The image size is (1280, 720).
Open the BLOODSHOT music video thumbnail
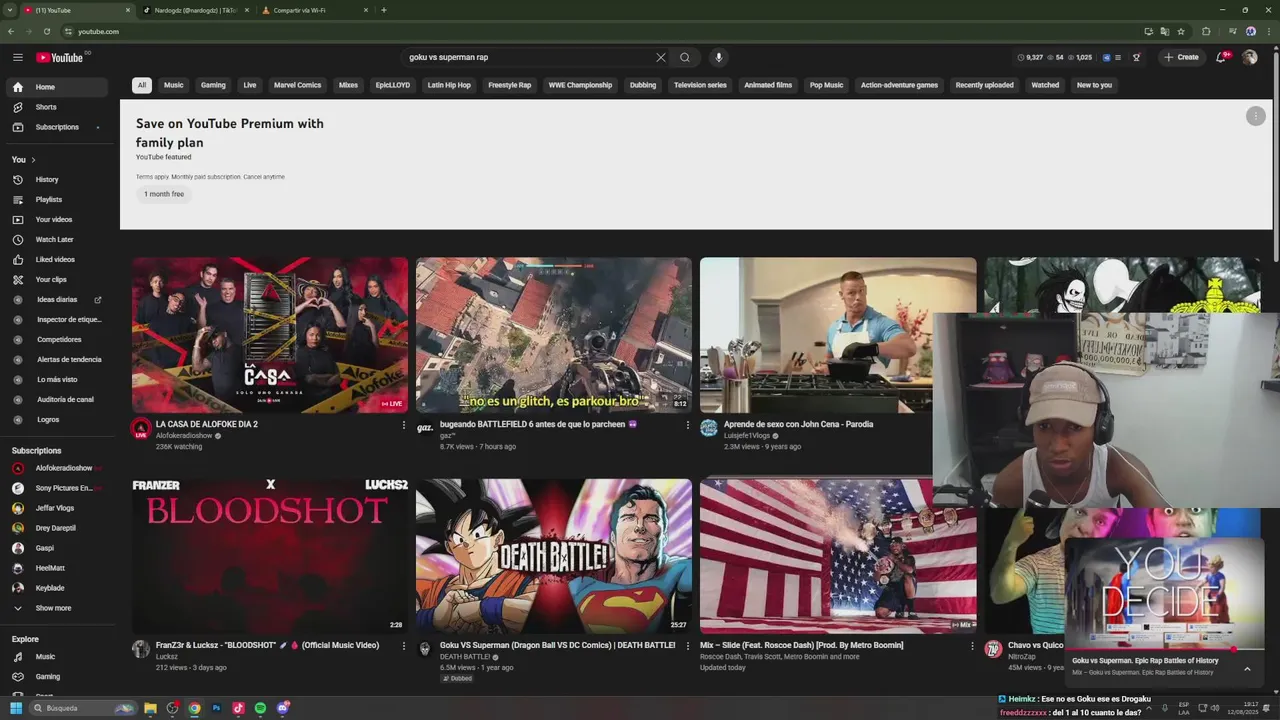(270, 556)
